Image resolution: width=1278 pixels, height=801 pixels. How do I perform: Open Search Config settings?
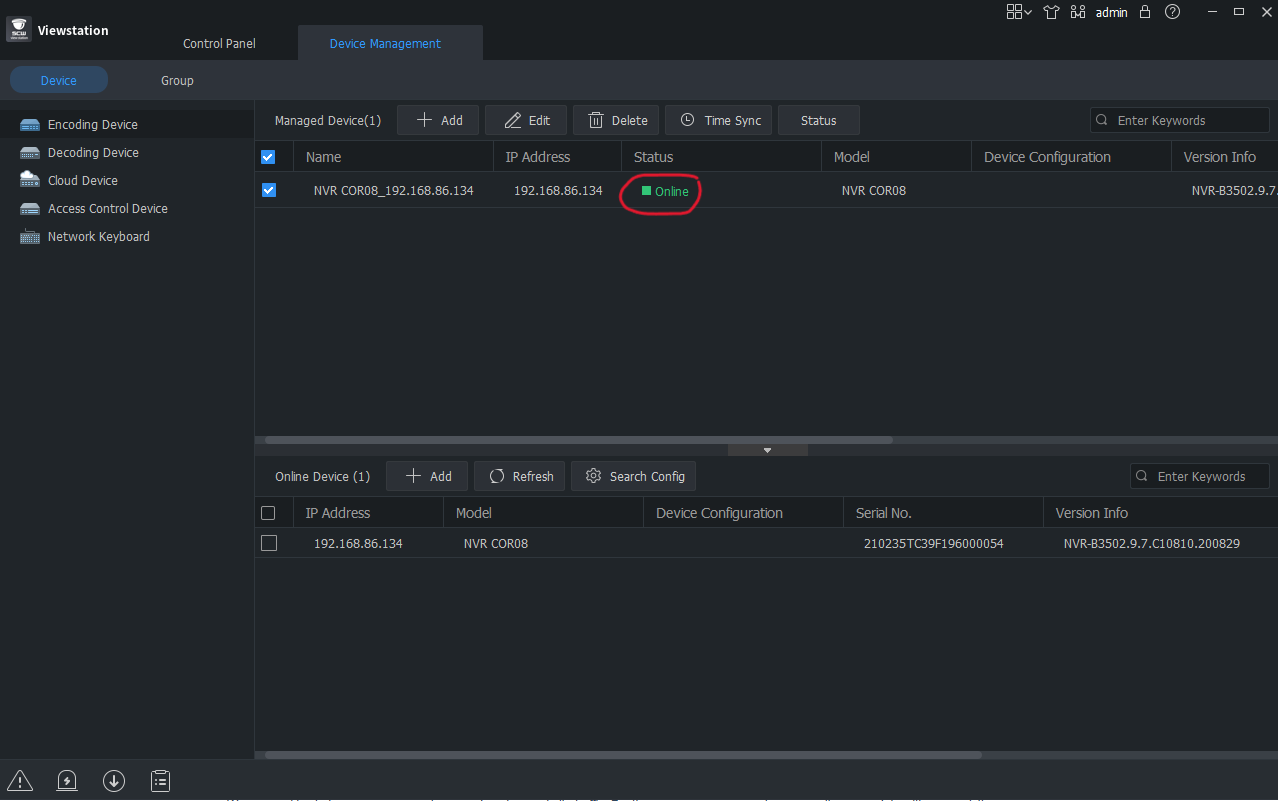pos(633,476)
